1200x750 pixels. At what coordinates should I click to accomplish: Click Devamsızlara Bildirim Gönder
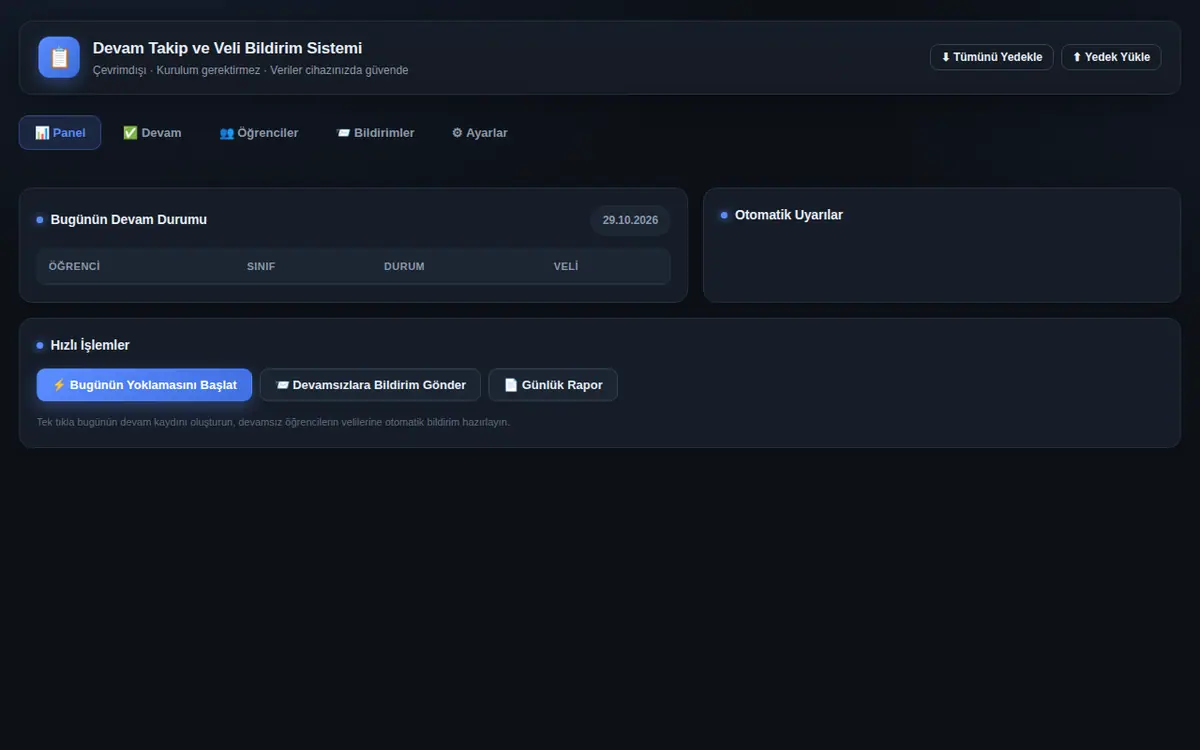point(370,385)
